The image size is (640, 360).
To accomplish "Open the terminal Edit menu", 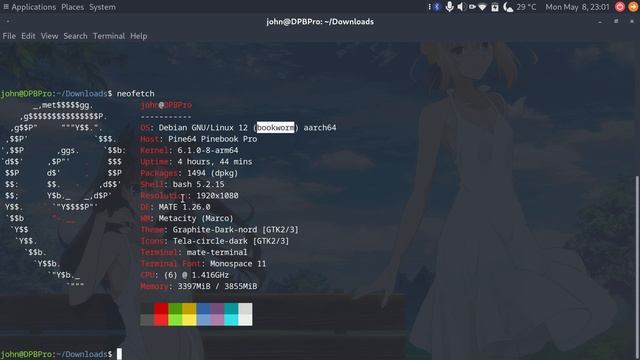I will (28, 36).
